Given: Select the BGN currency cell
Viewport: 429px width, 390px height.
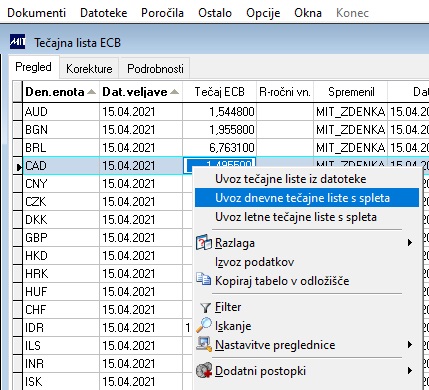Looking at the screenshot, I should click(61, 130).
